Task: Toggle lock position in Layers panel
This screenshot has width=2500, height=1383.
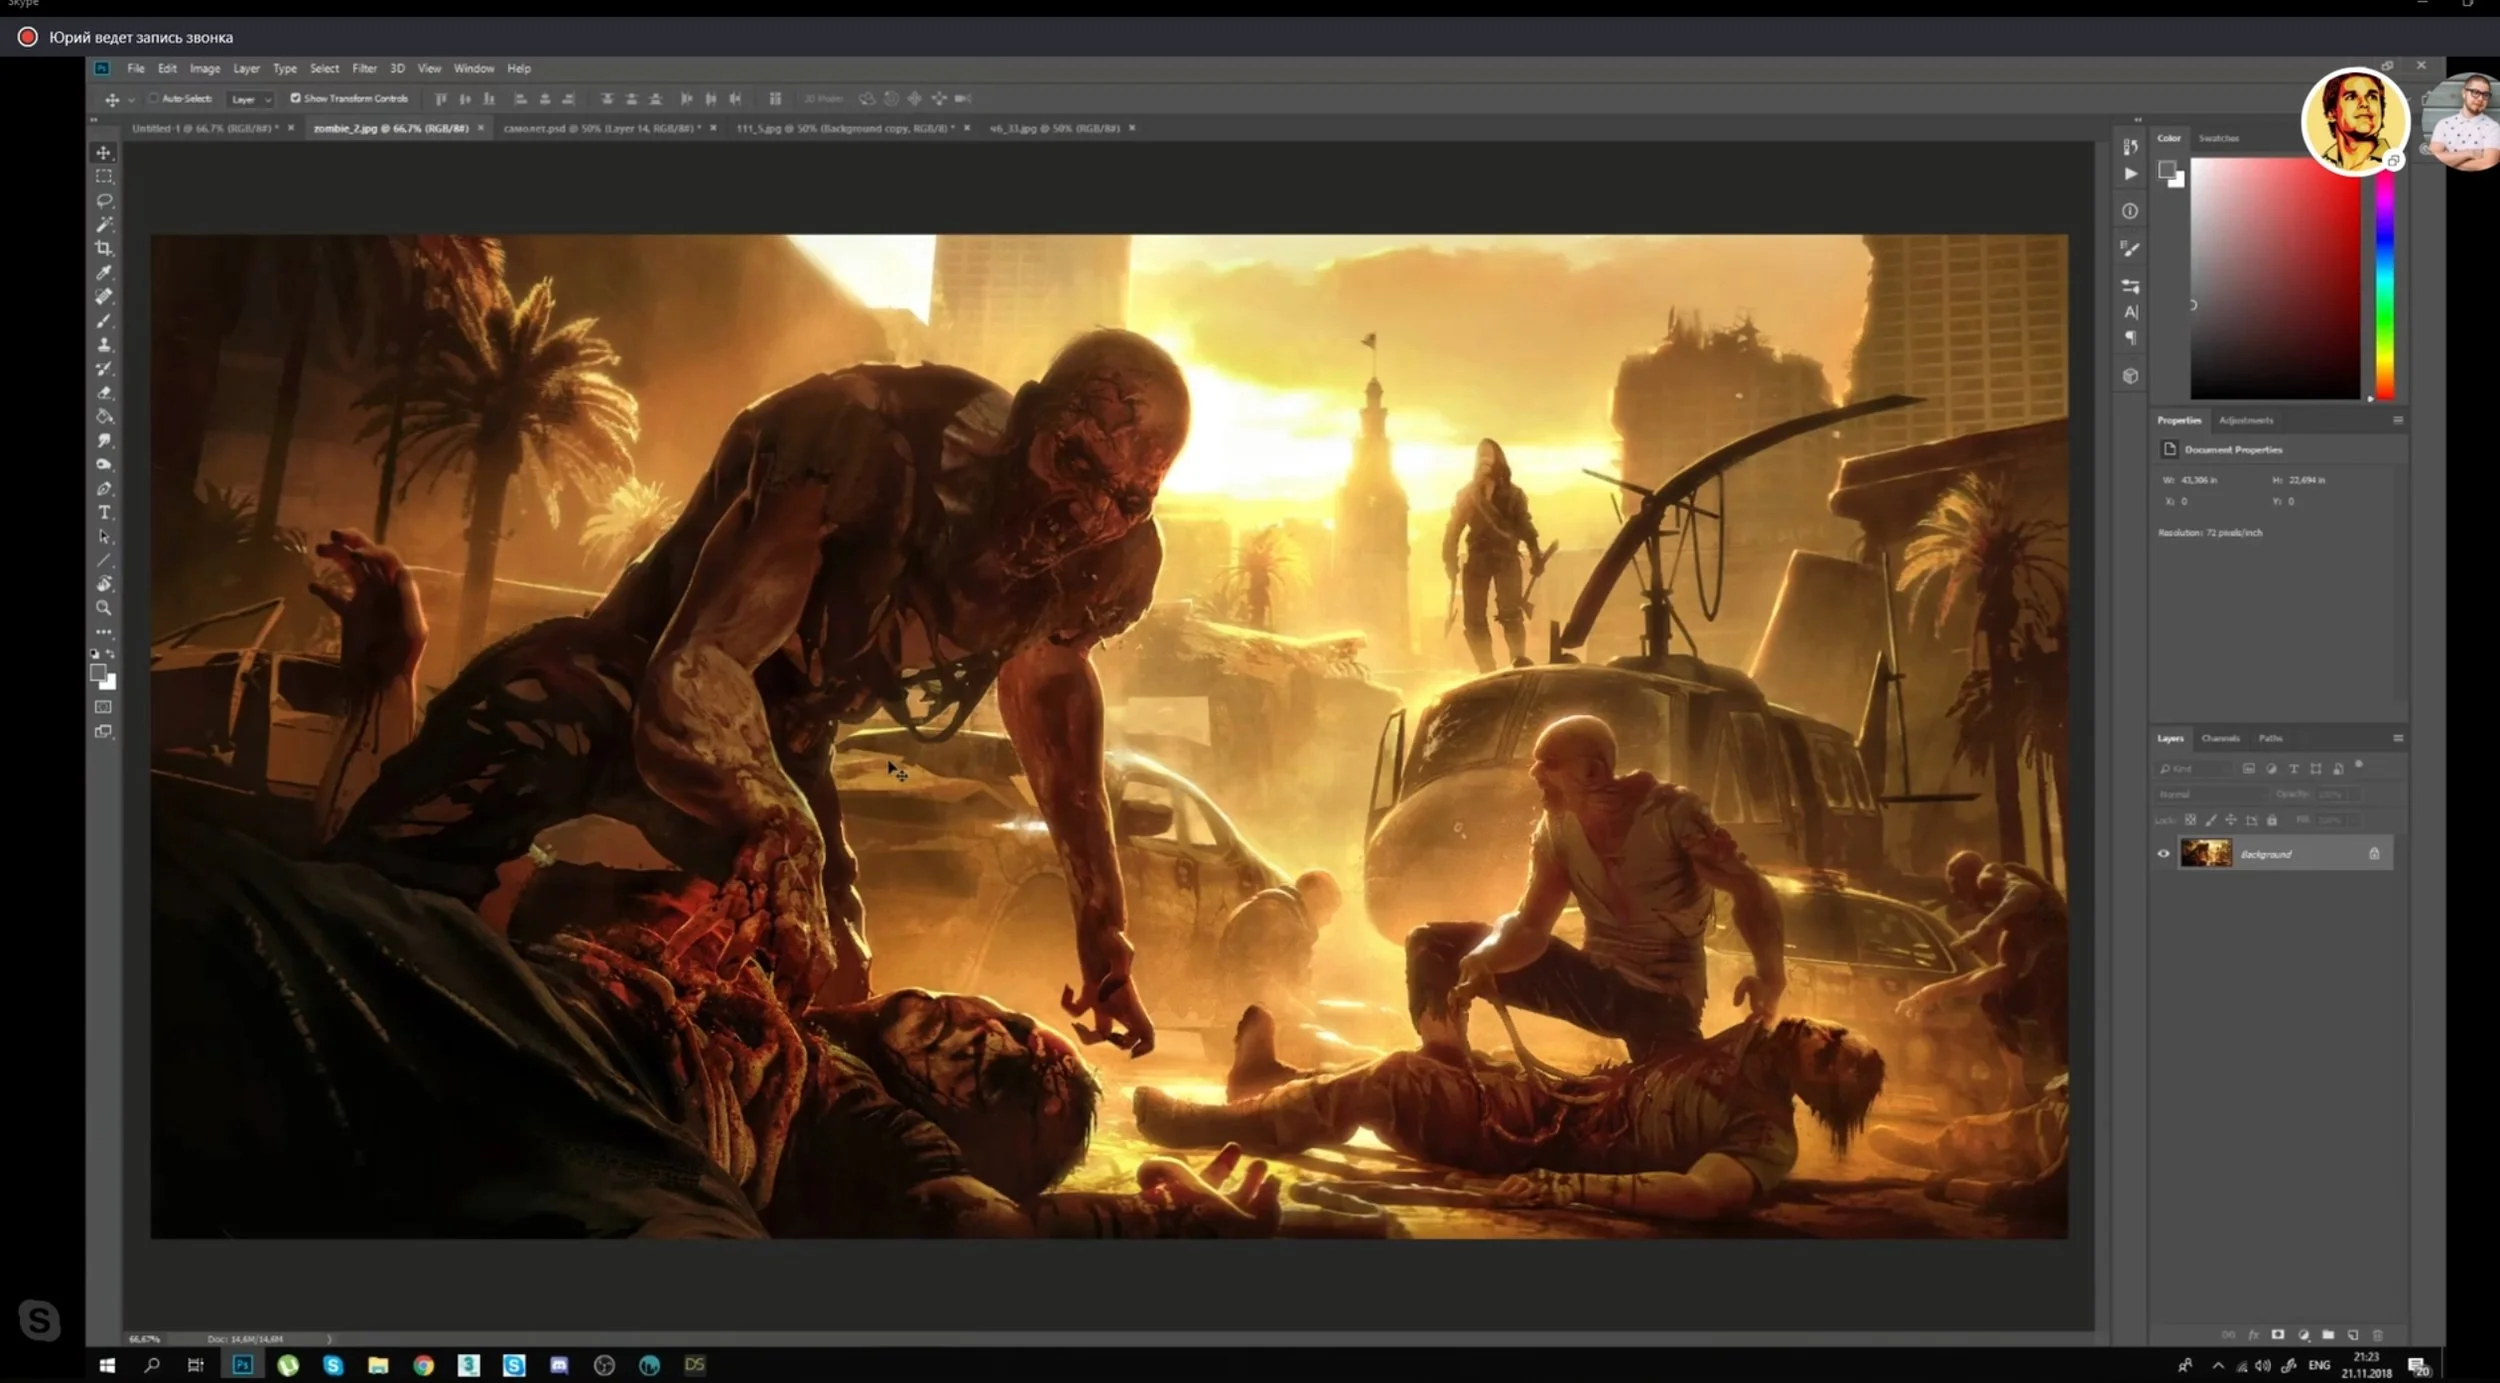Action: pyautogui.click(x=2231, y=820)
